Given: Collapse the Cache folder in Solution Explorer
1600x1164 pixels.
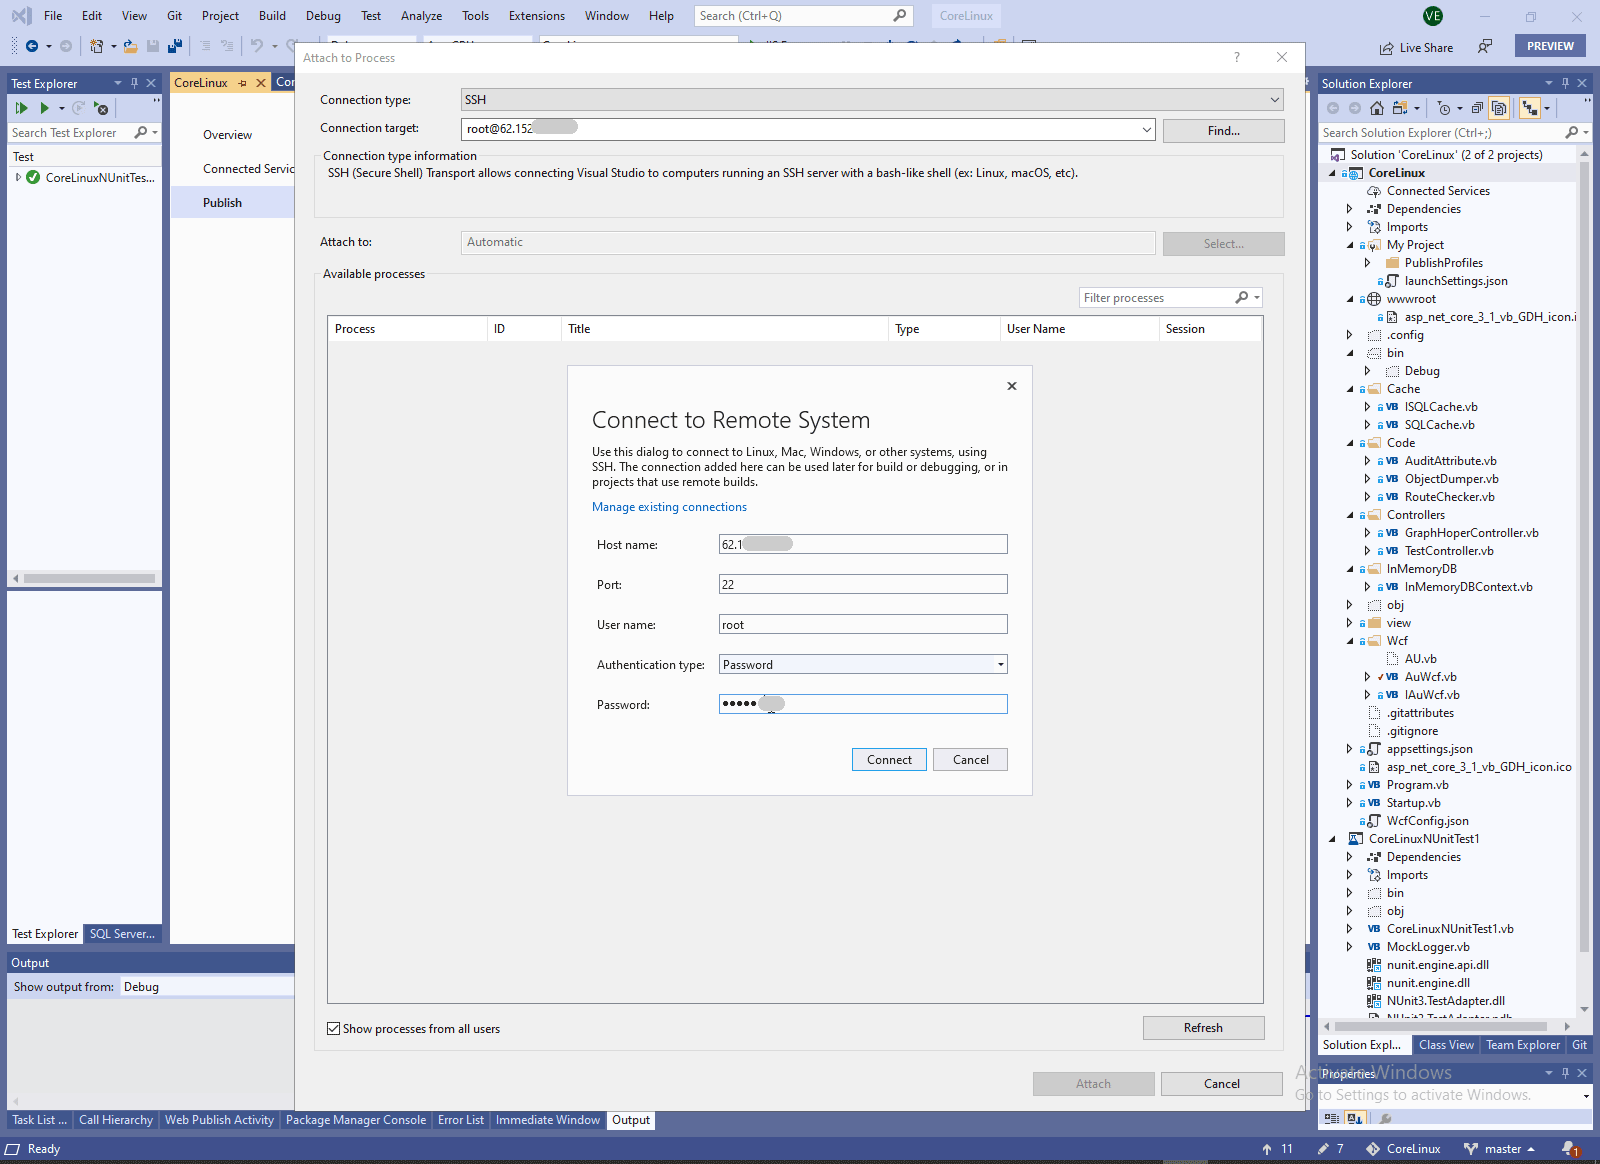Looking at the screenshot, I should (x=1350, y=389).
